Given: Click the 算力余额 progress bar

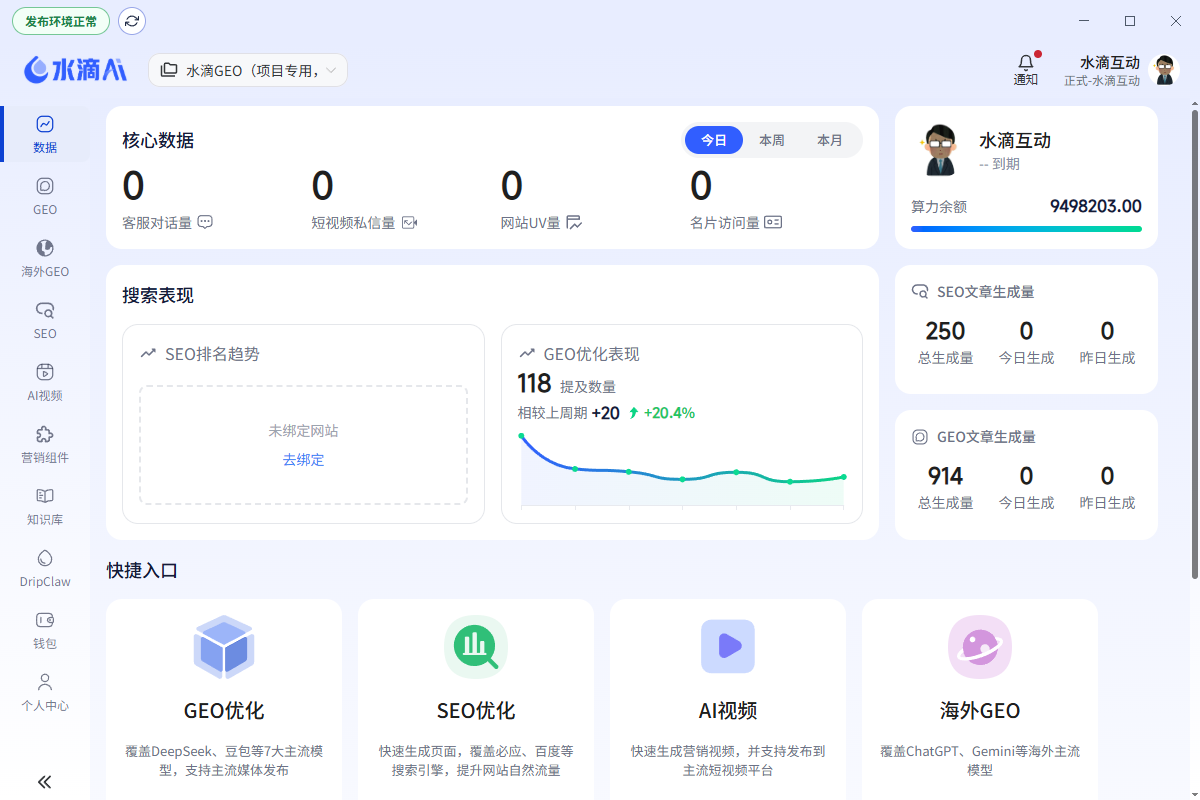Looking at the screenshot, I should [x=1026, y=229].
